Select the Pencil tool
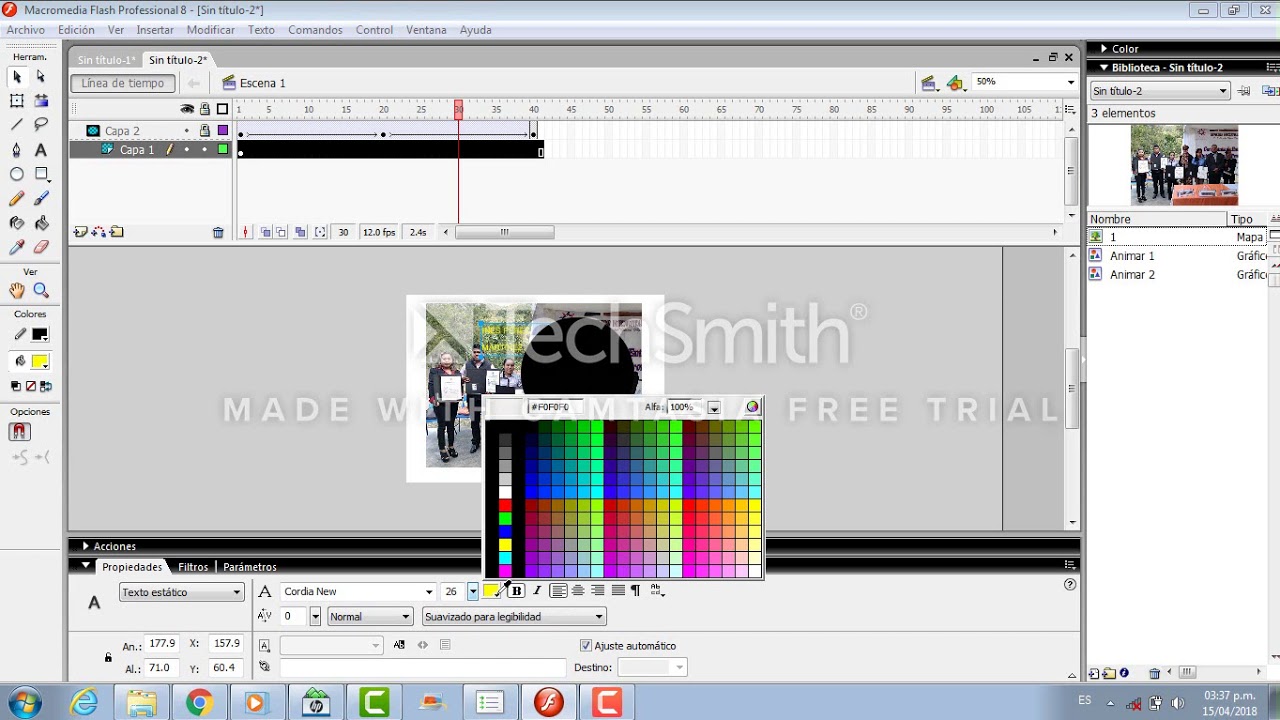 point(17,199)
